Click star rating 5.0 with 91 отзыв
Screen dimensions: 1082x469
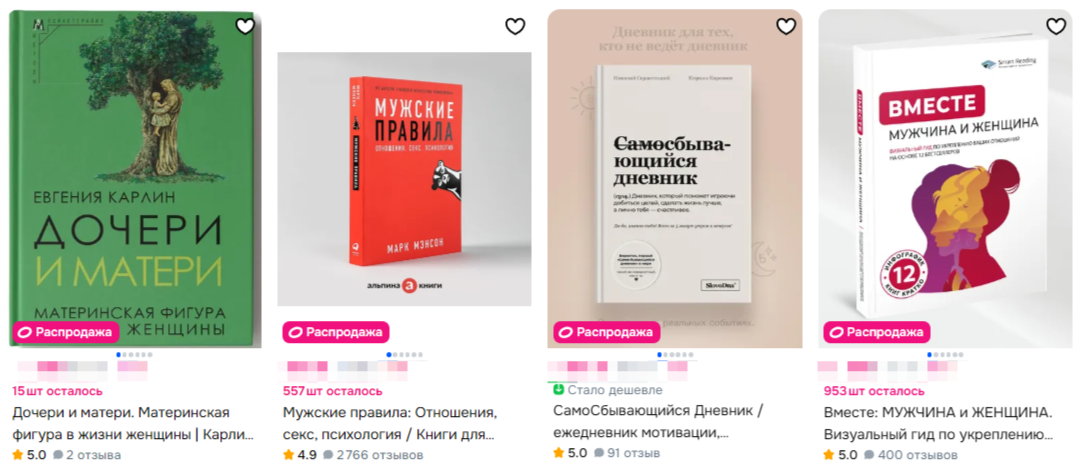coord(570,453)
